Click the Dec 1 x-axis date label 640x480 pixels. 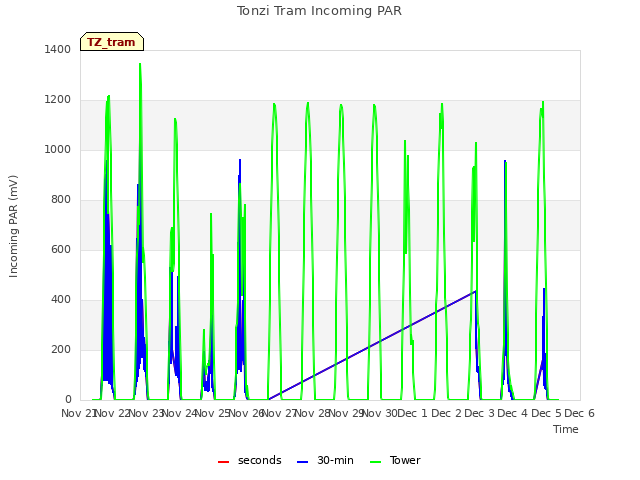pos(412,413)
